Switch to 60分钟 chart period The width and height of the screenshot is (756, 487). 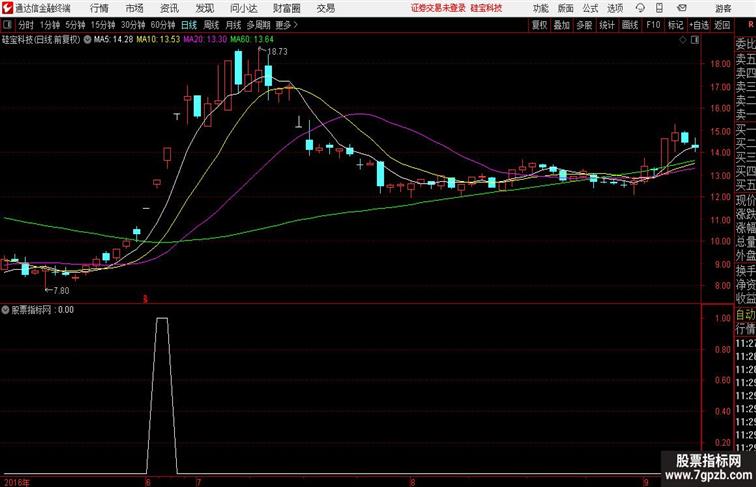pos(163,25)
